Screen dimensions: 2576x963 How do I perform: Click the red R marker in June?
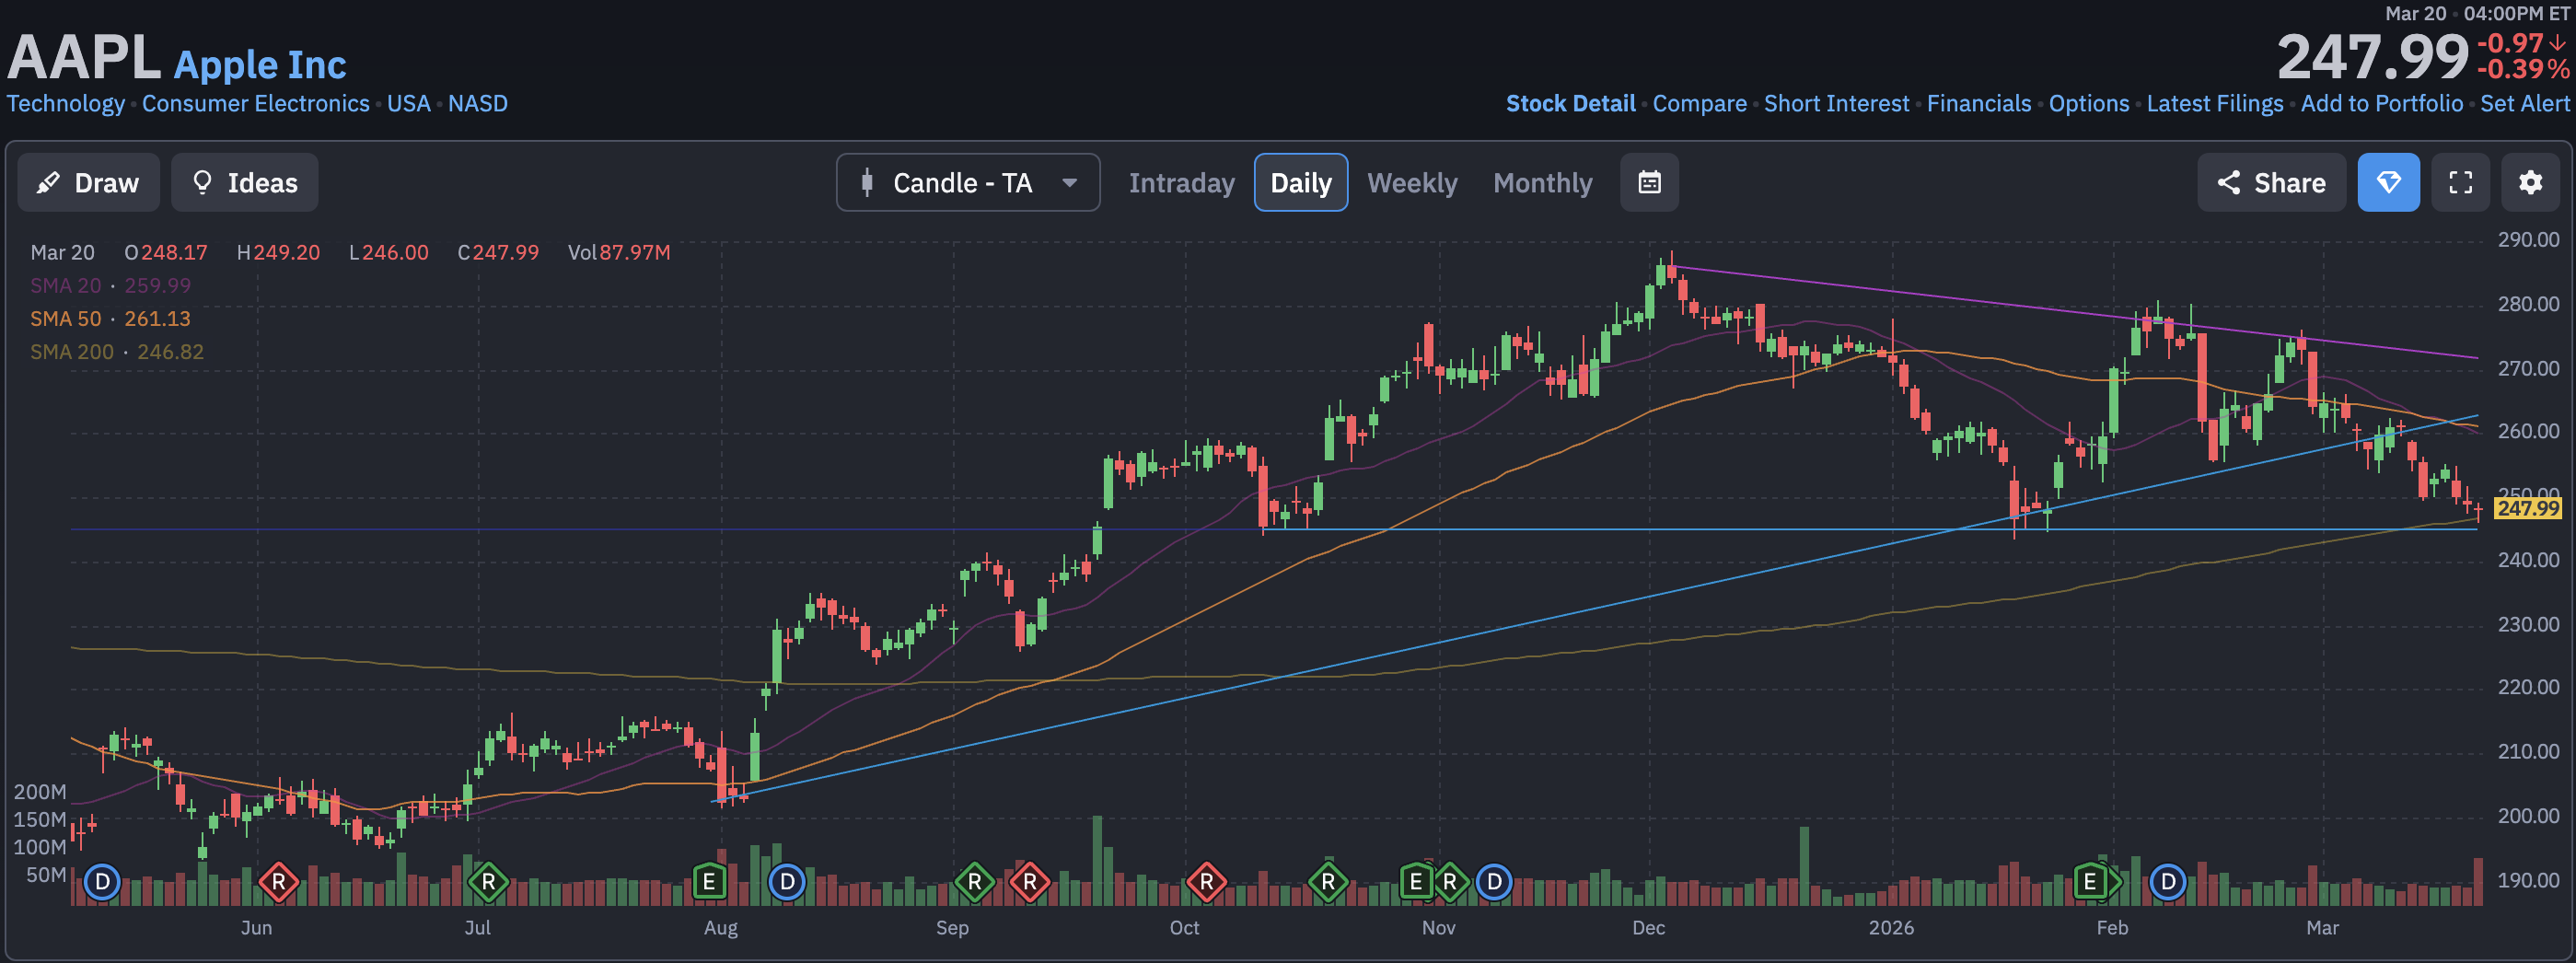(278, 882)
